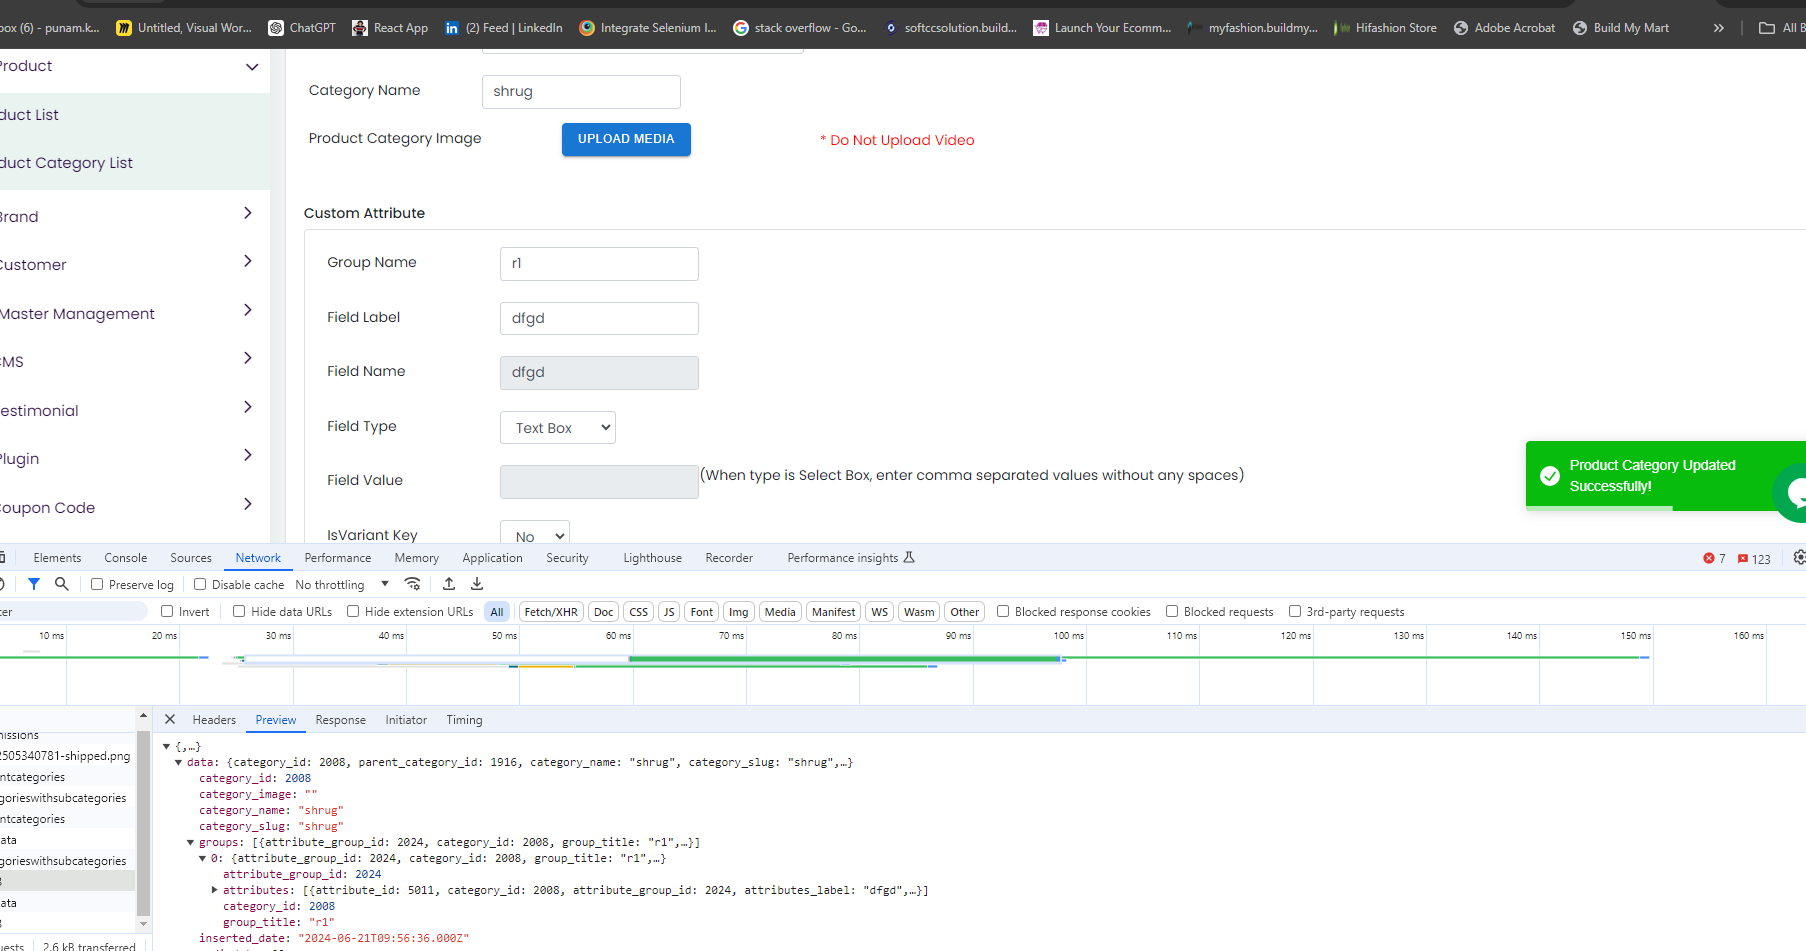Switch to the Headers tab

coord(214,720)
